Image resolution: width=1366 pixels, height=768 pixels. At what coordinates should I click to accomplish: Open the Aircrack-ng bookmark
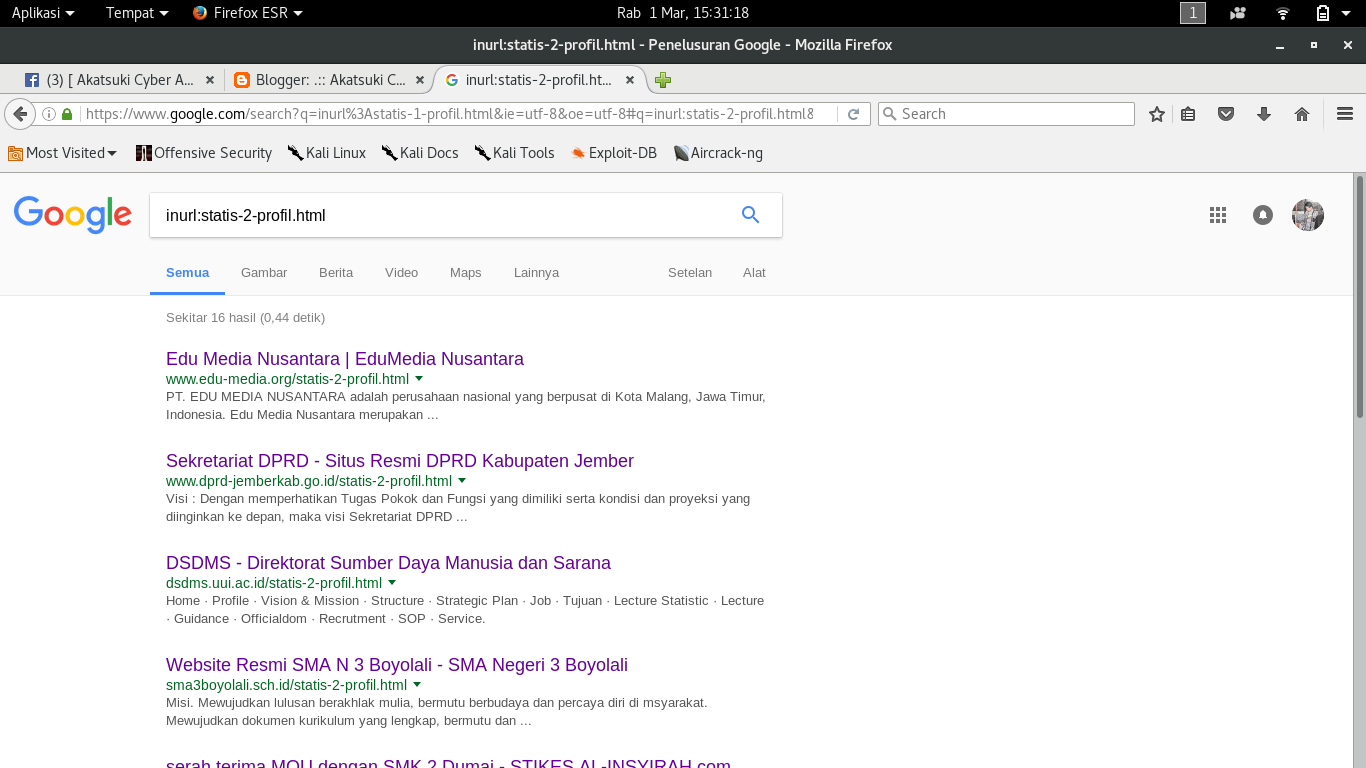pos(718,153)
